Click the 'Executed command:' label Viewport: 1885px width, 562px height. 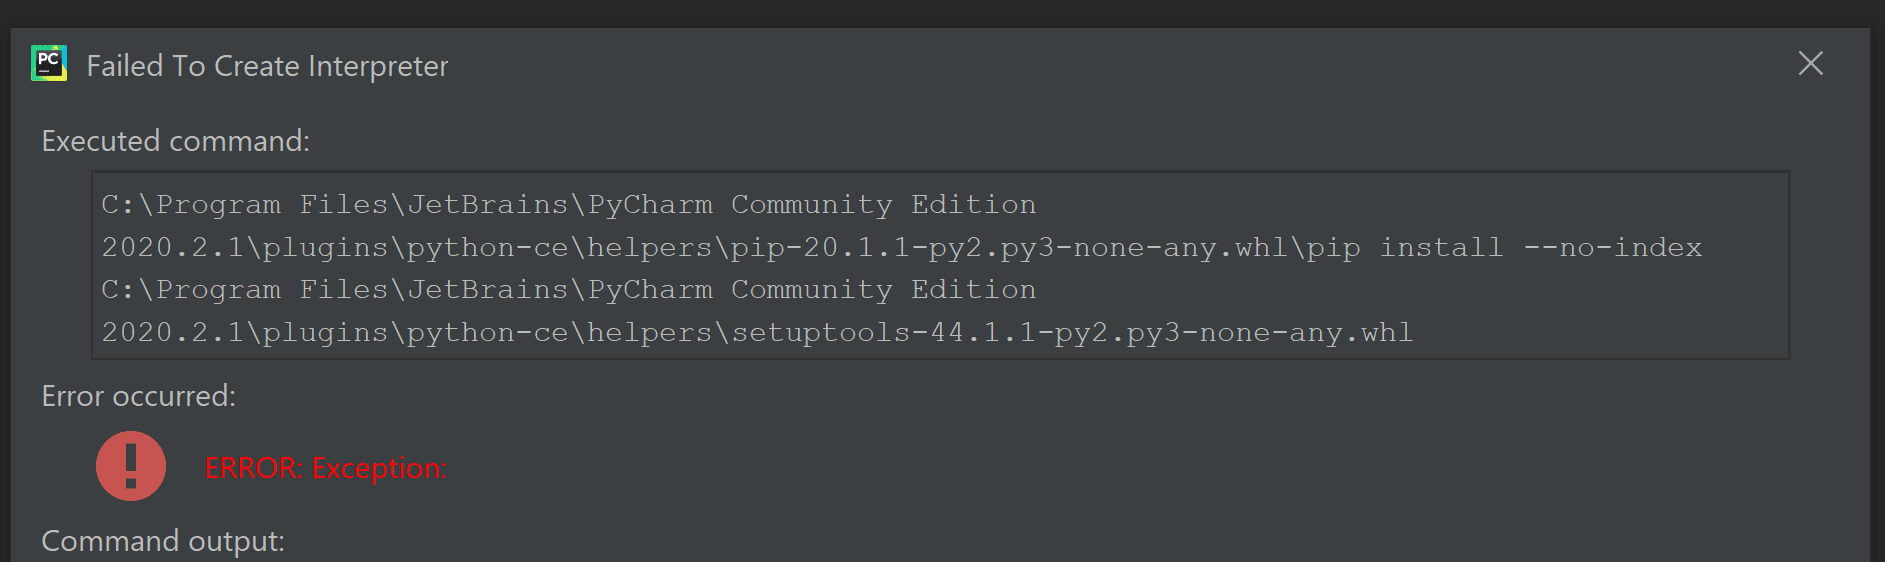176,141
